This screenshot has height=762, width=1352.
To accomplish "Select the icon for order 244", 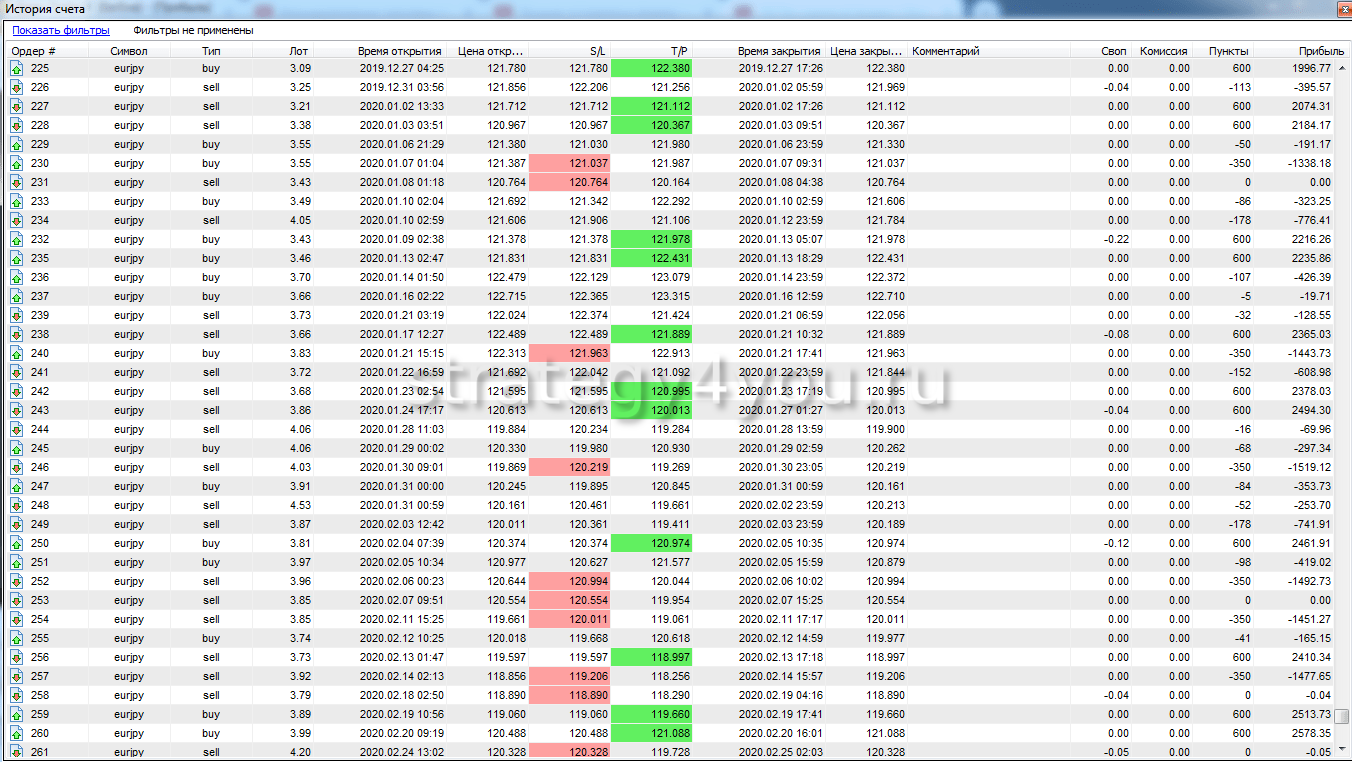I will pos(17,429).
